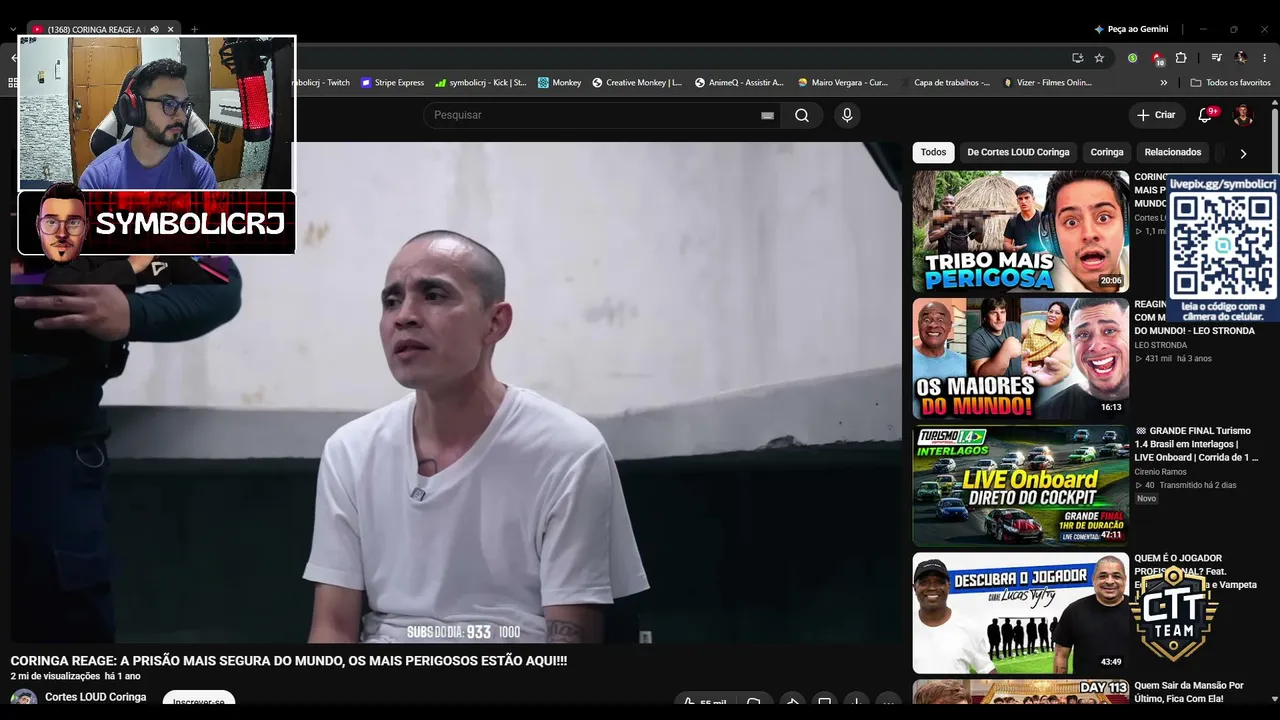Open the Capa de trabalhos bookmark
Image resolution: width=1280 pixels, height=720 pixels.
[946, 83]
